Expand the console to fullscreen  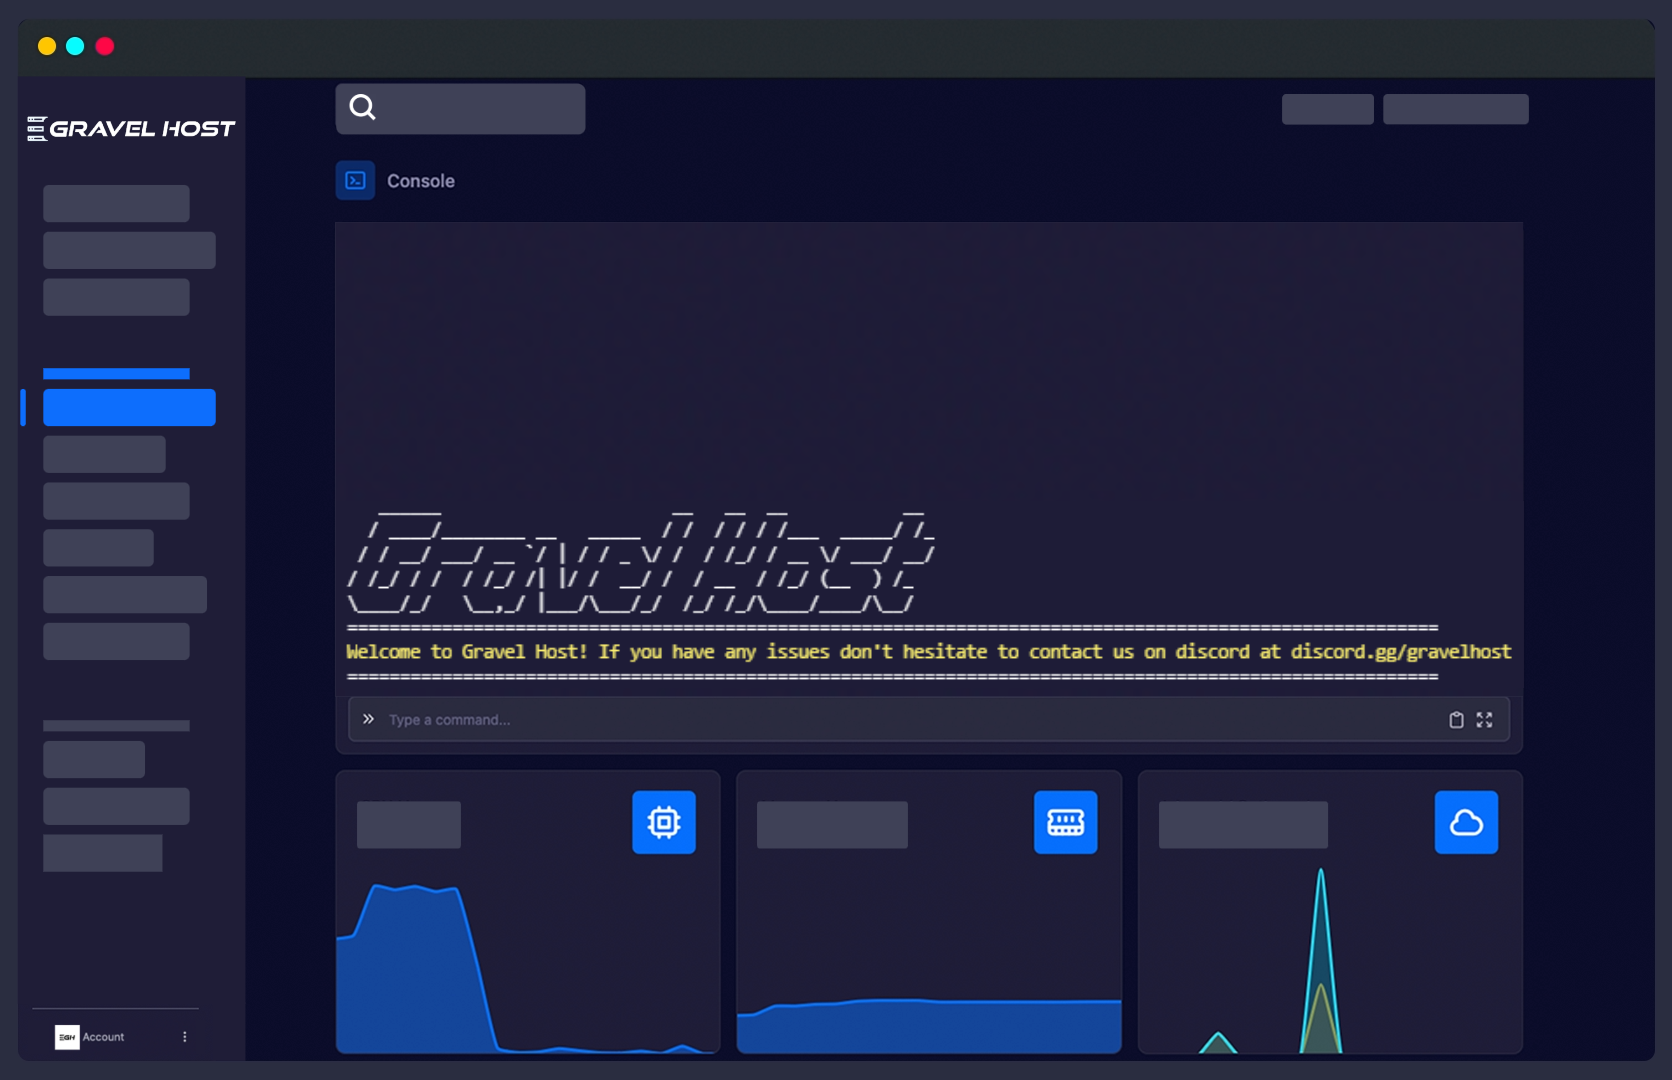pyautogui.click(x=1484, y=719)
